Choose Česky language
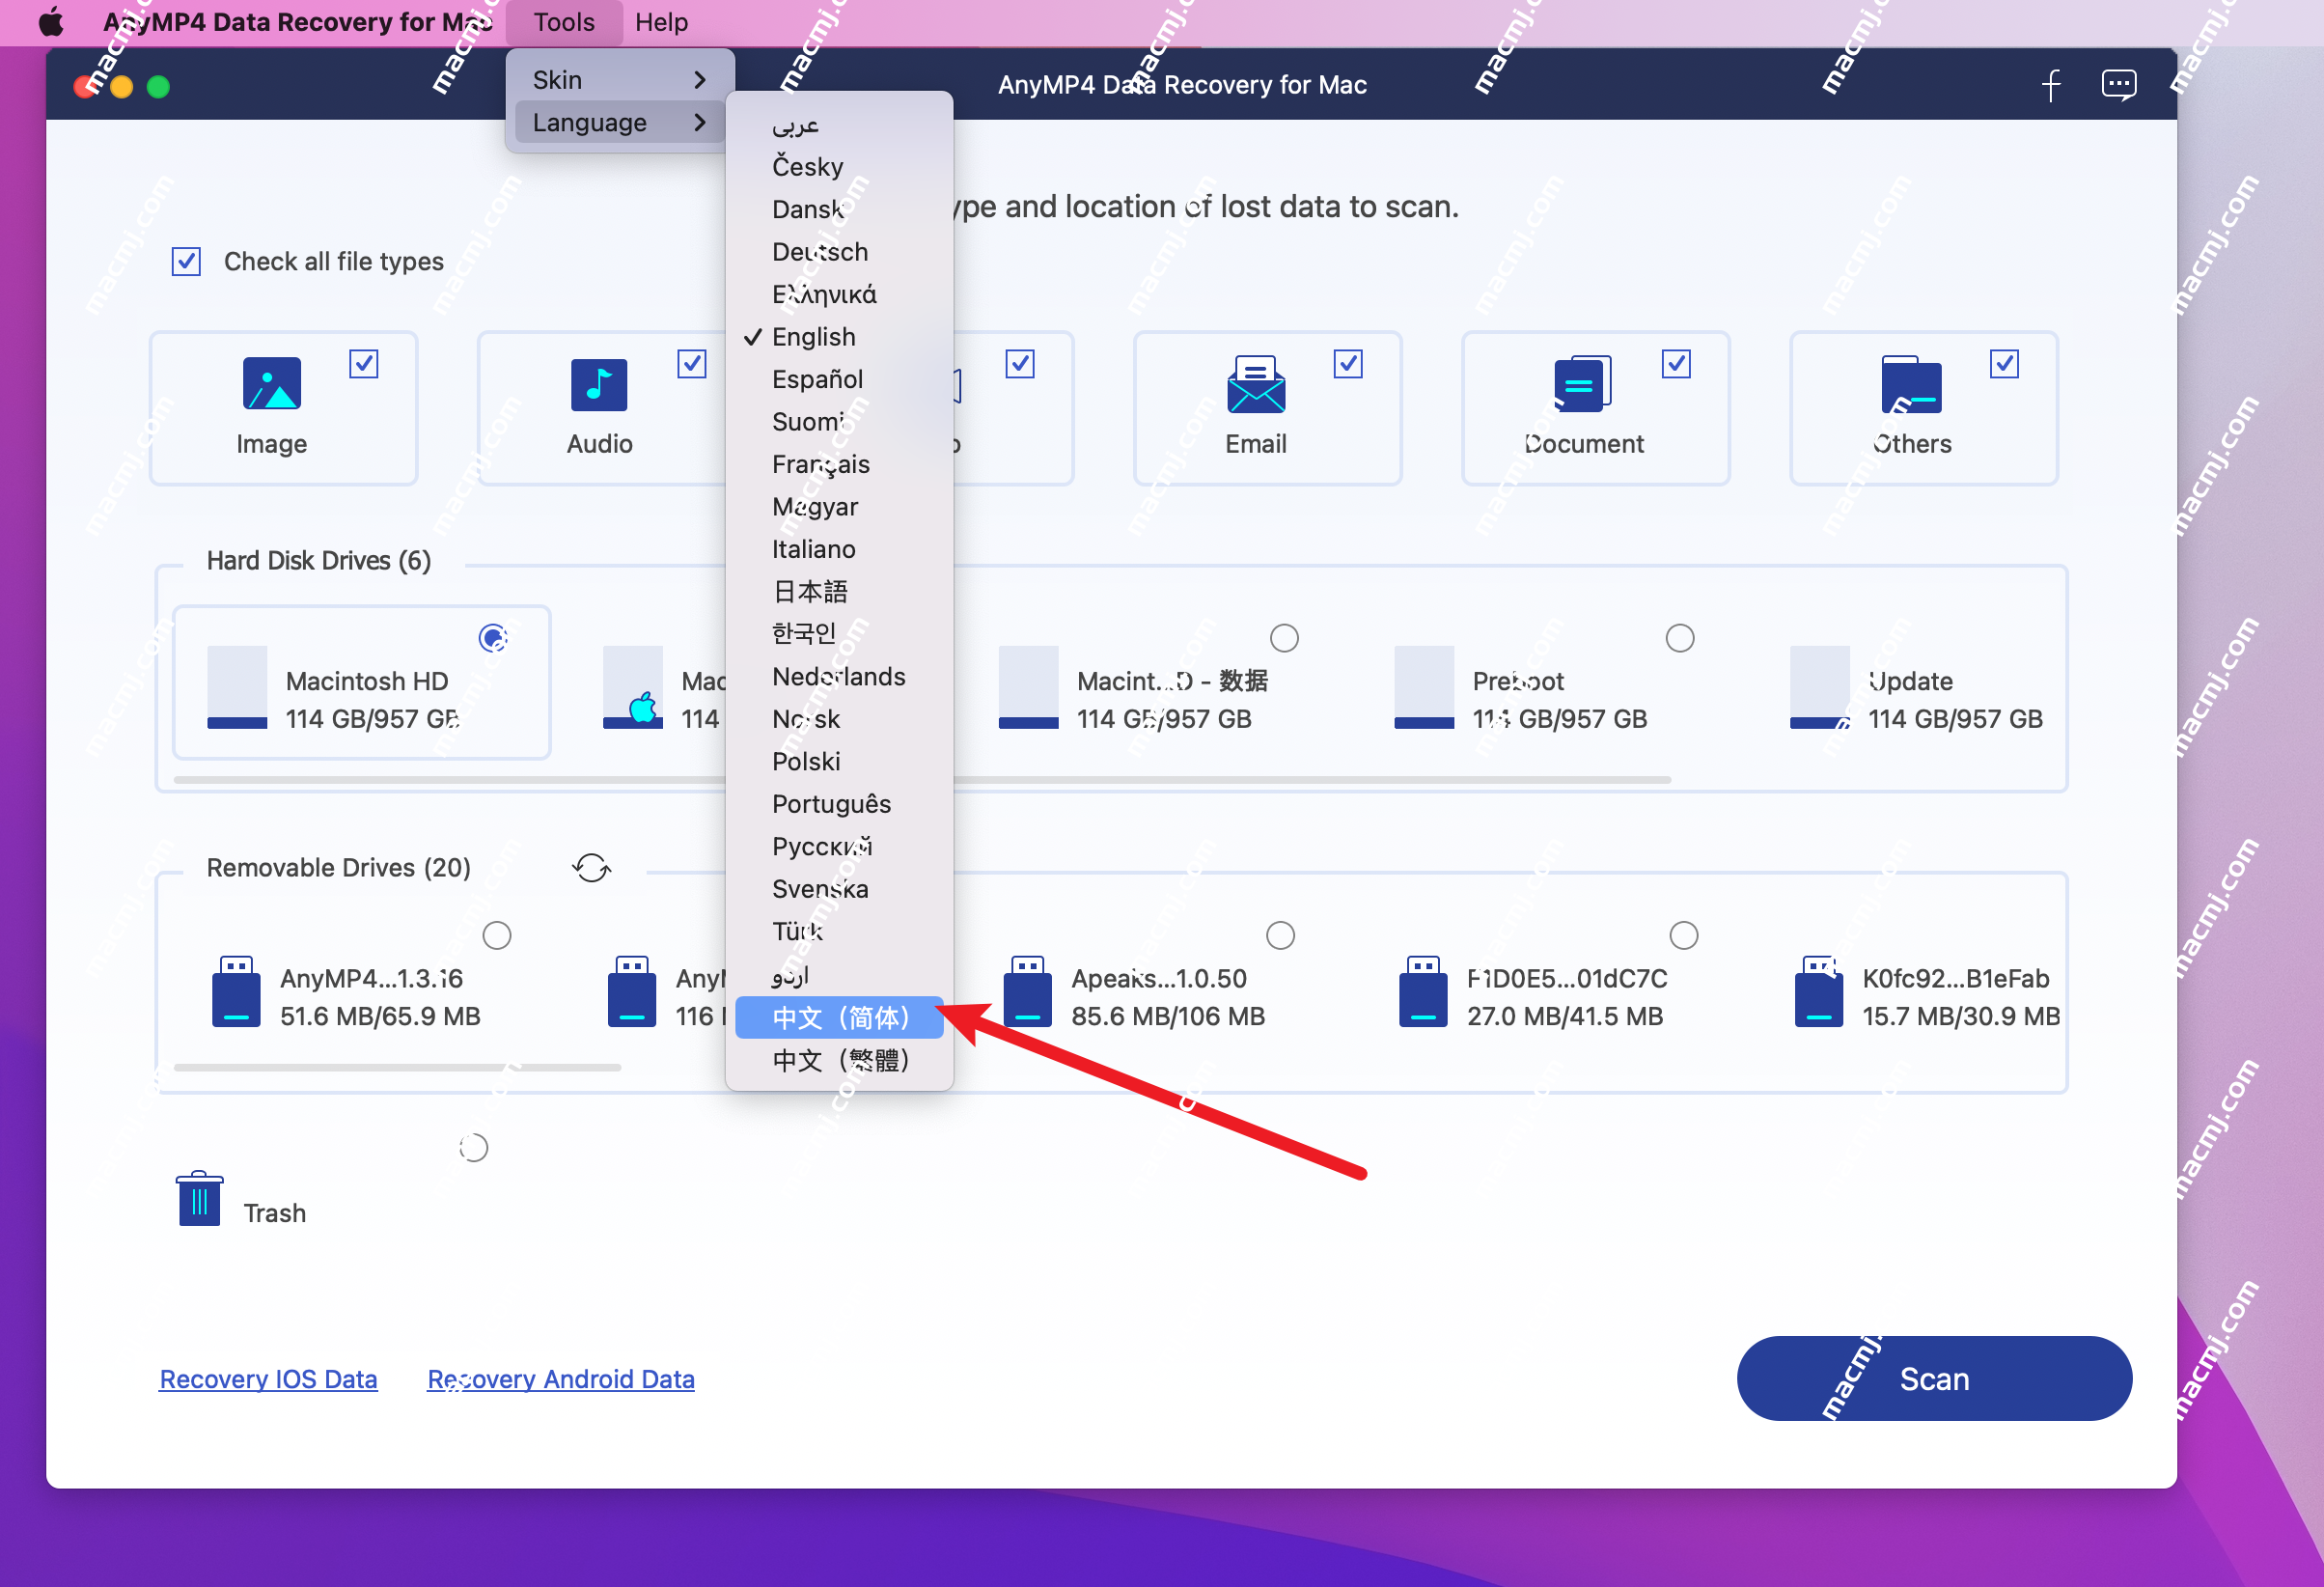The image size is (2324, 1587). tap(839, 166)
